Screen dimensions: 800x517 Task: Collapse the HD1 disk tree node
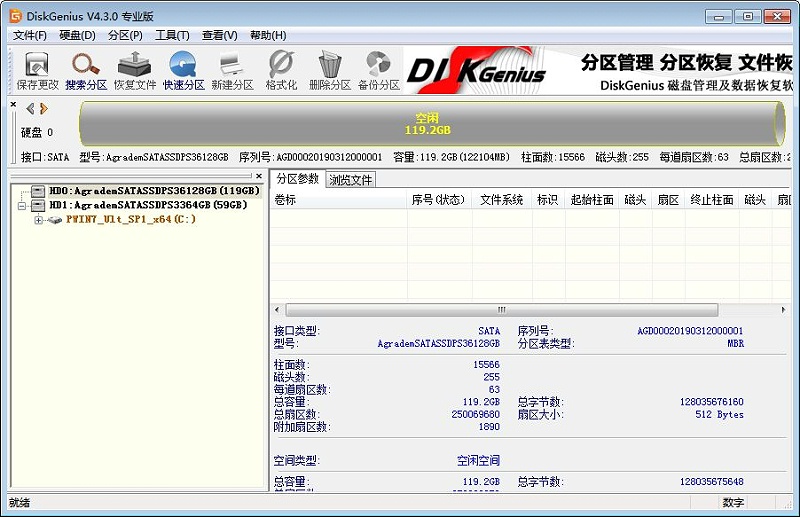(24, 205)
